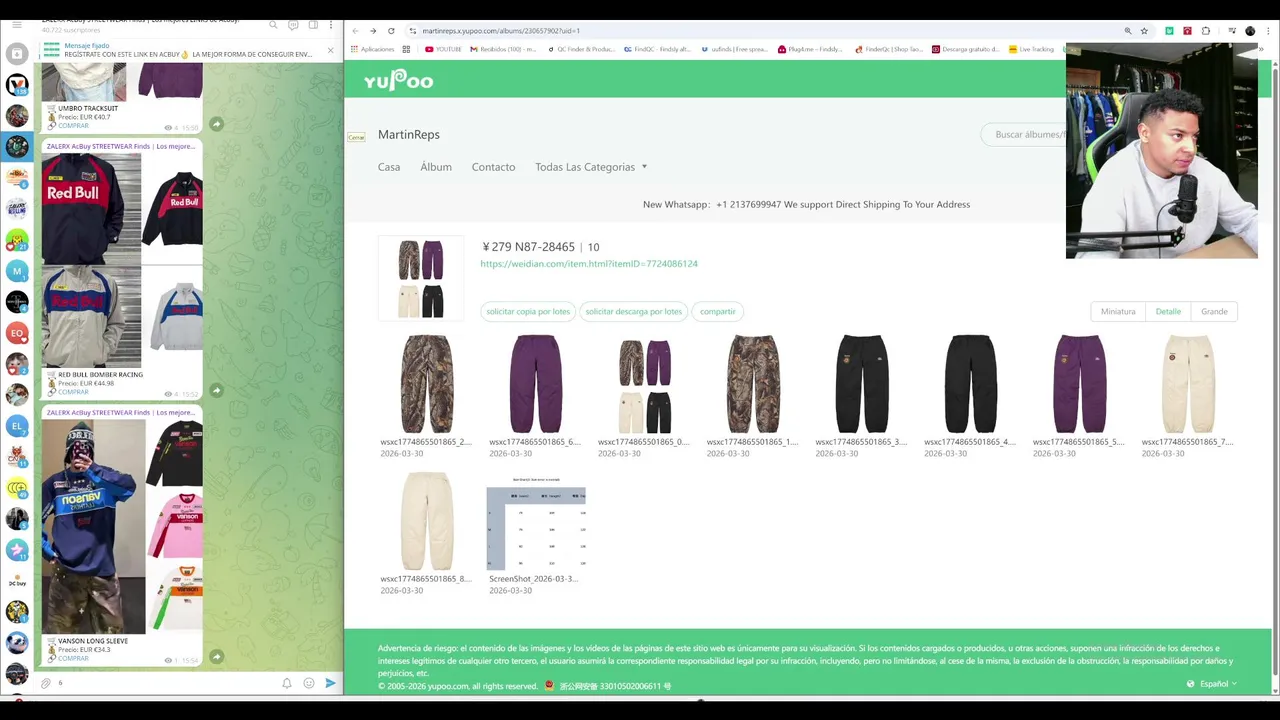Open the M chat in Telegram sidebar
Image resolution: width=1280 pixels, height=720 pixels.
(x=16, y=271)
